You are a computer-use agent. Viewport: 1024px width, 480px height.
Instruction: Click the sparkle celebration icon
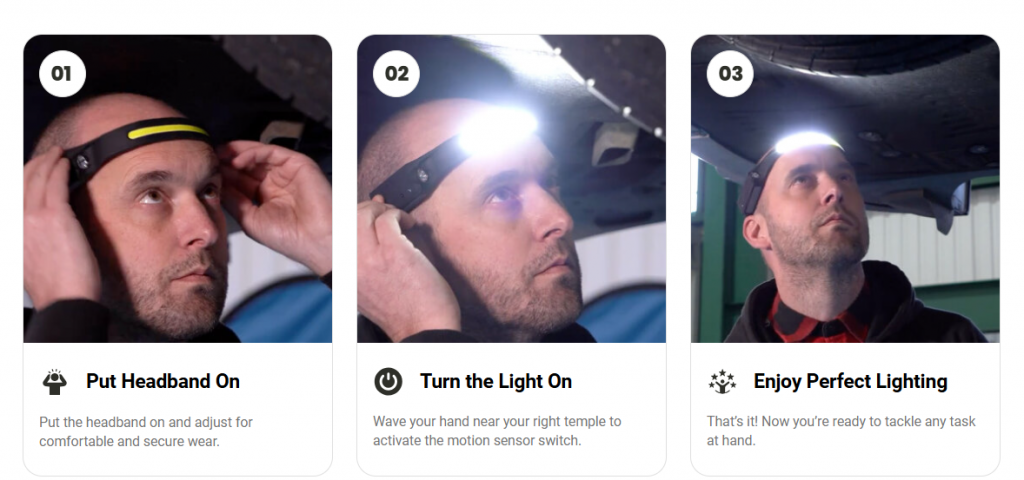click(x=722, y=381)
